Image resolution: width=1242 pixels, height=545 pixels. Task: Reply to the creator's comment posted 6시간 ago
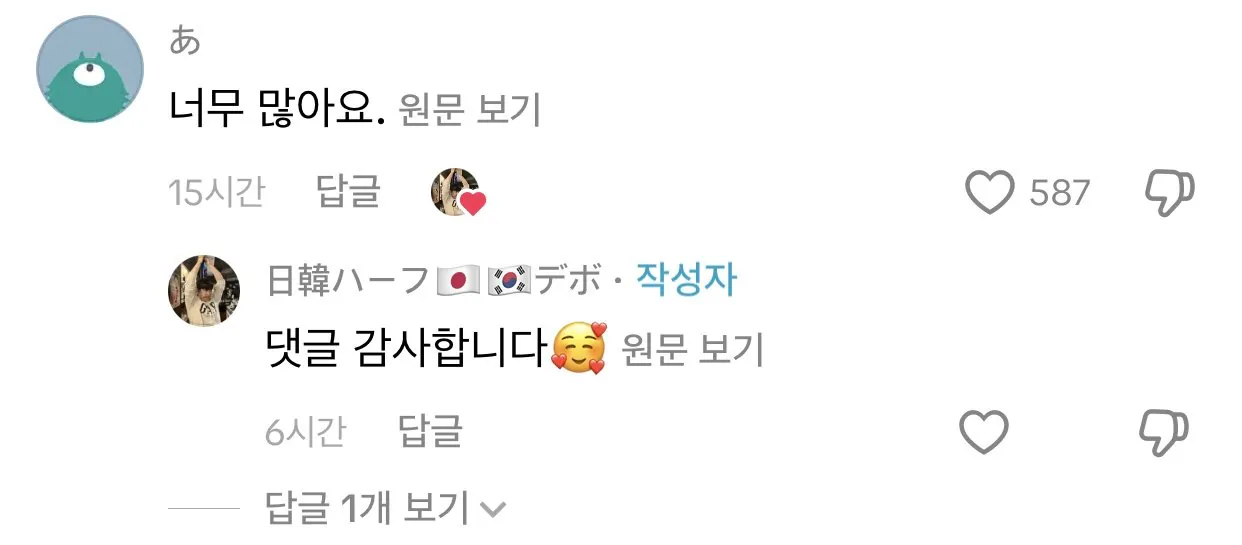[x=431, y=431]
